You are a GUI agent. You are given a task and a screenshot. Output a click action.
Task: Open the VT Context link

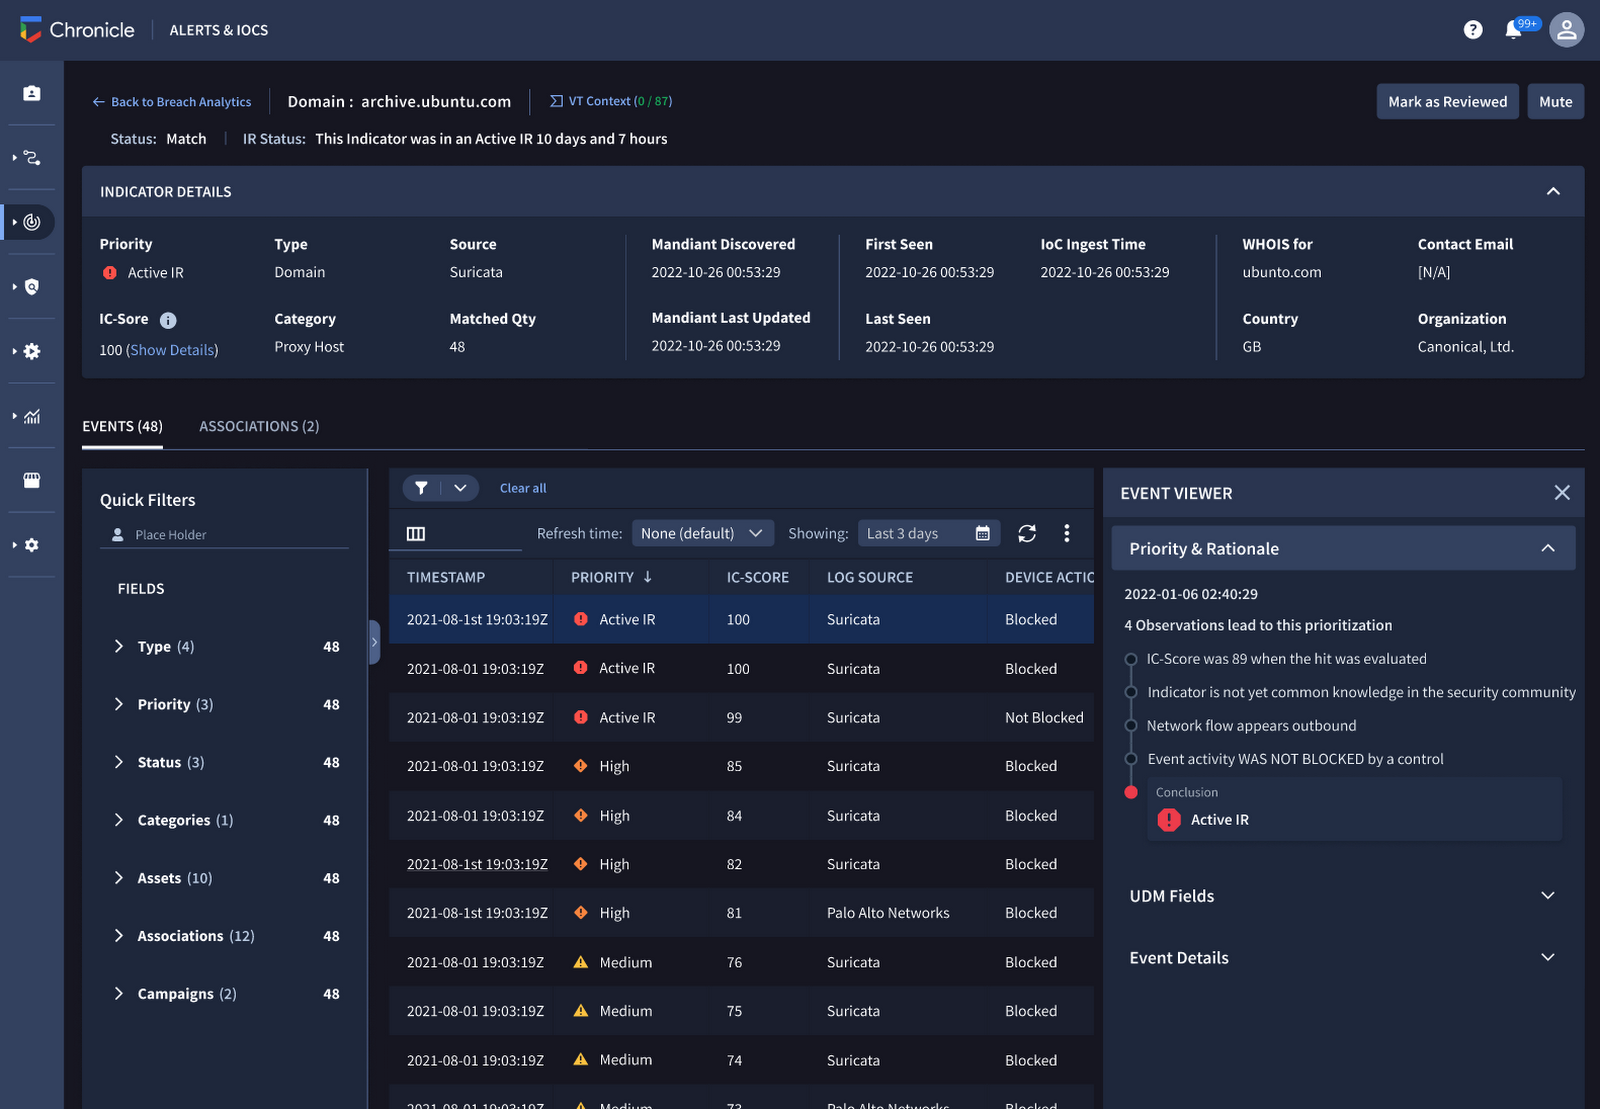pyautogui.click(x=611, y=101)
